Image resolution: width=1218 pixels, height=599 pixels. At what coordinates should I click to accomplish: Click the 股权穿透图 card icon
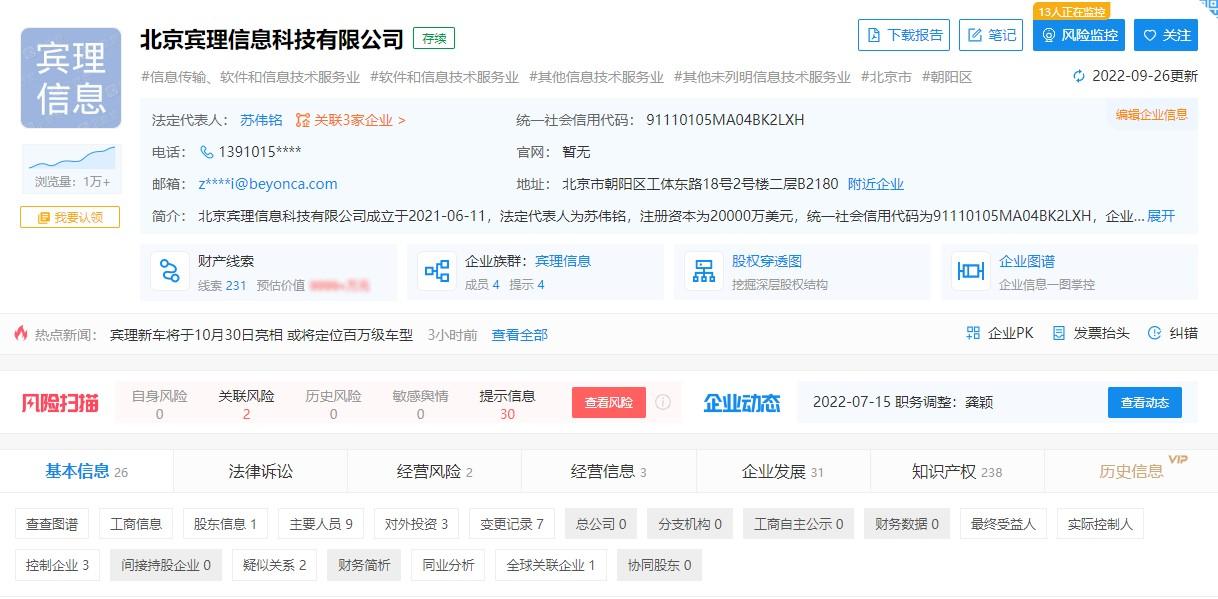click(704, 271)
